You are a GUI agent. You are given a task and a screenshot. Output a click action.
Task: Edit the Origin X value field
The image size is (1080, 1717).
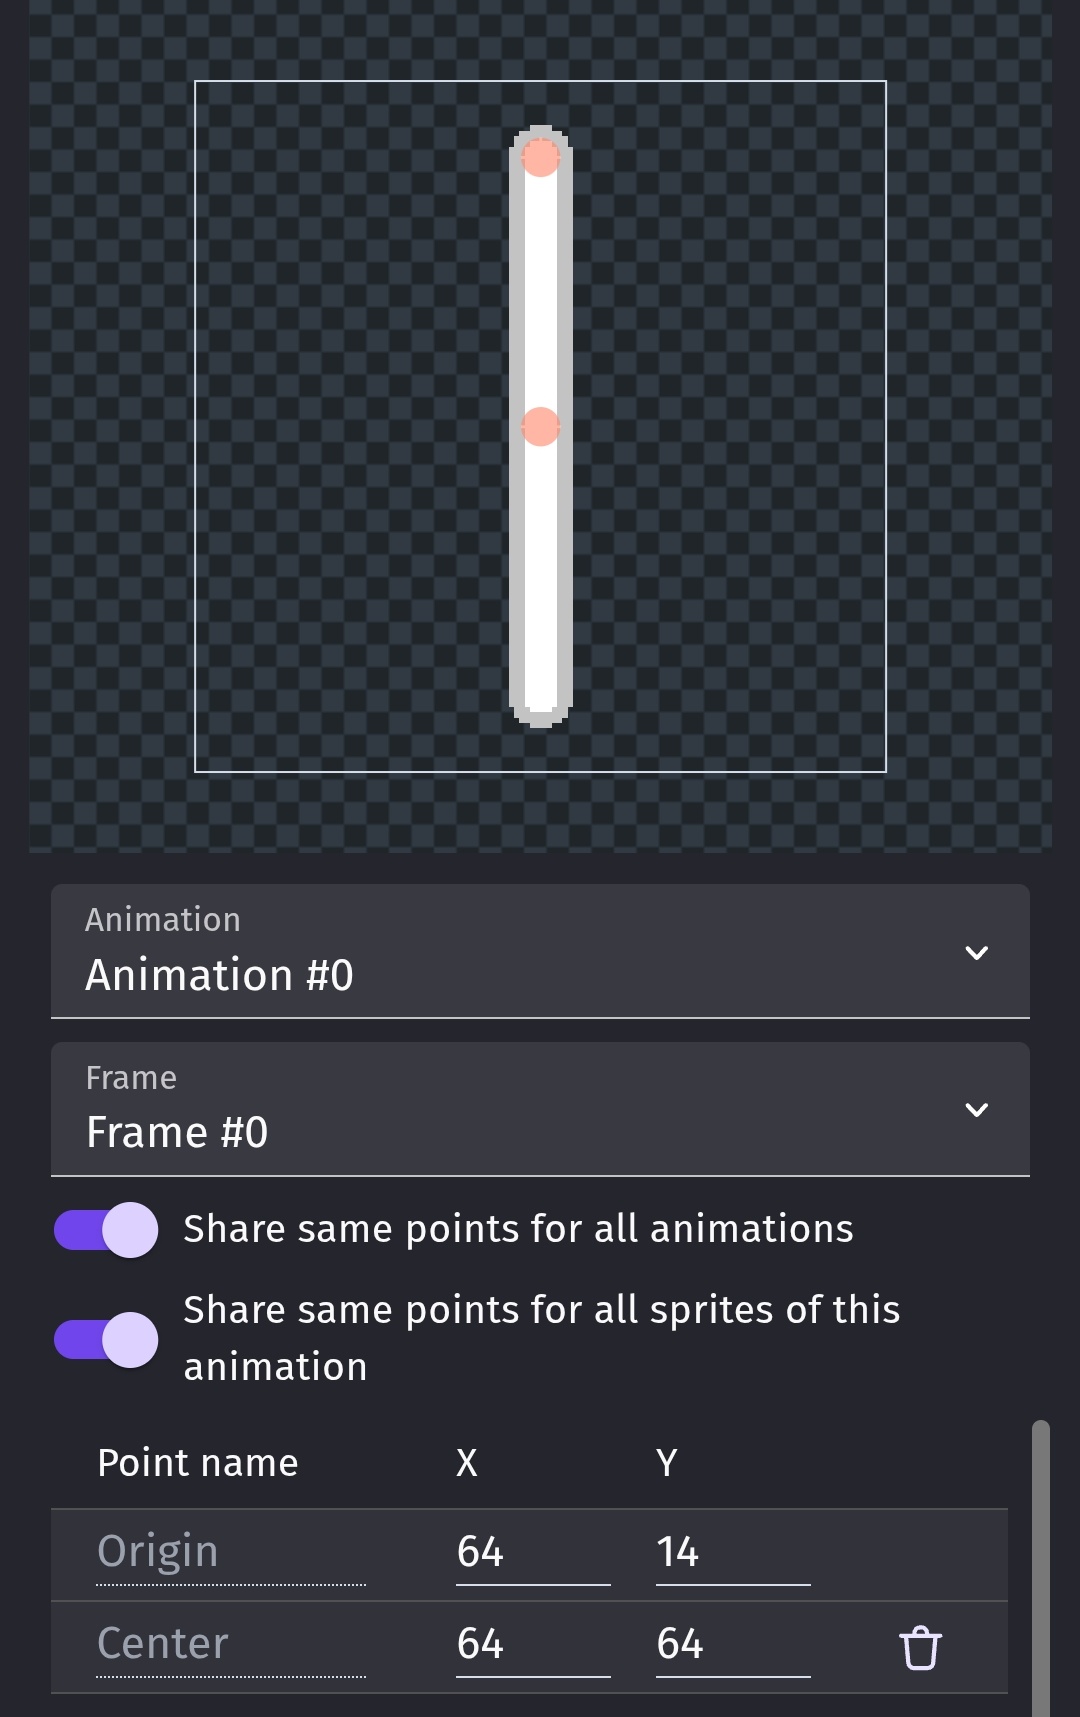(x=533, y=1553)
